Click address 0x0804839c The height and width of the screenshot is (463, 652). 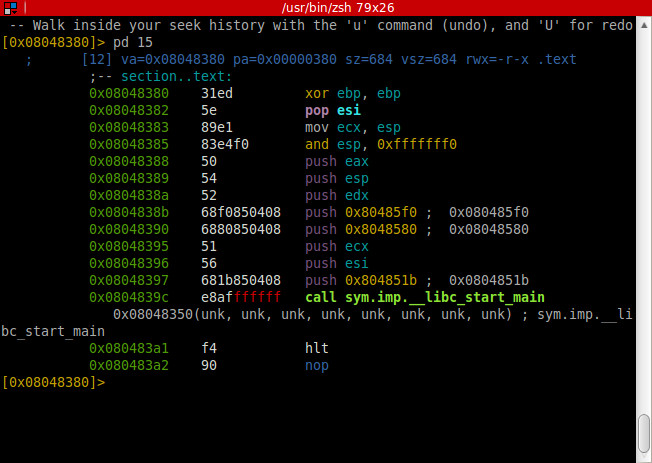point(129,298)
